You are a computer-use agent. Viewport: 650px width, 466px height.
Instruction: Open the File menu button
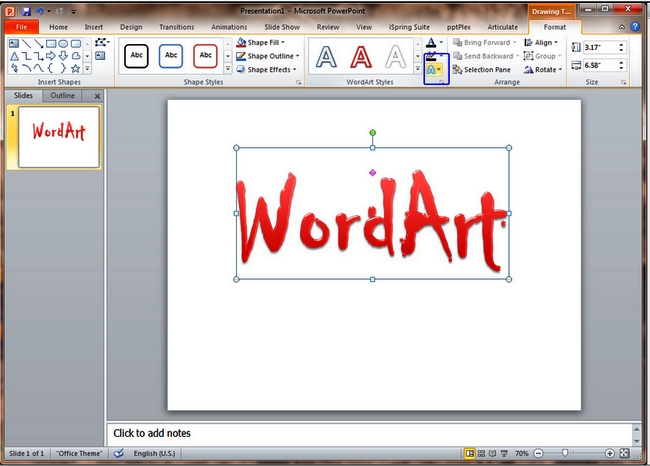pyautogui.click(x=20, y=27)
